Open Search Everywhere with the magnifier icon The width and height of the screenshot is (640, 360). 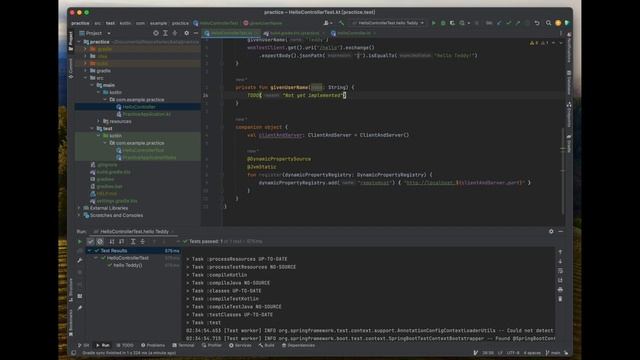coord(549,23)
